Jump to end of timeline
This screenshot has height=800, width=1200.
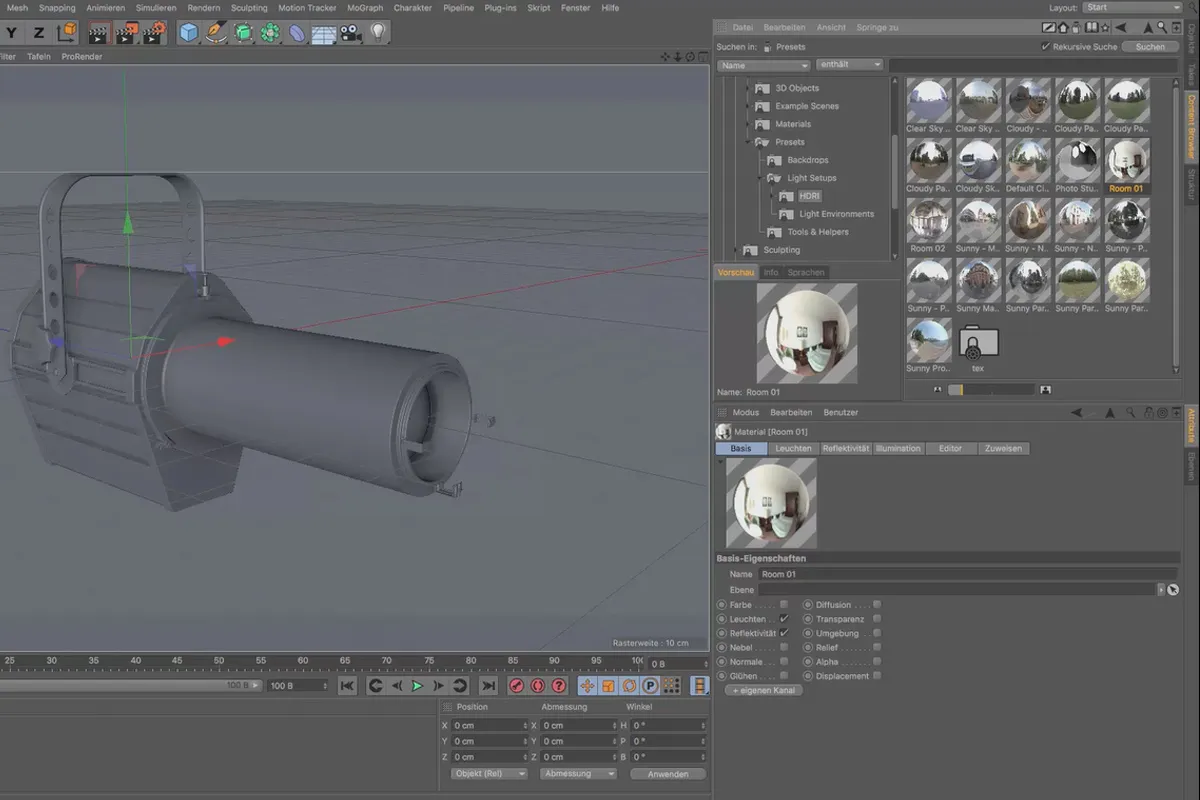click(487, 686)
